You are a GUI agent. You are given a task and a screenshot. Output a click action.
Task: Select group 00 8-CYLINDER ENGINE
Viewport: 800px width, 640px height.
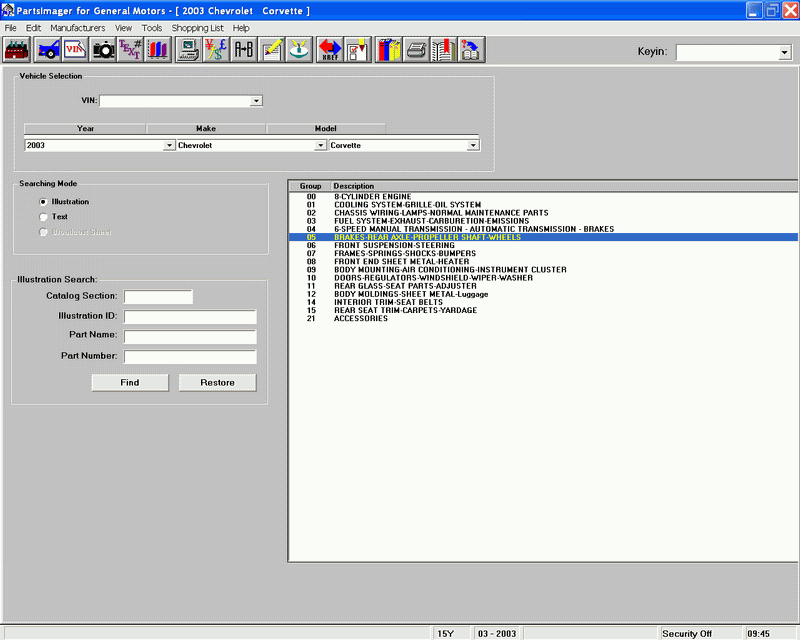pos(543,196)
